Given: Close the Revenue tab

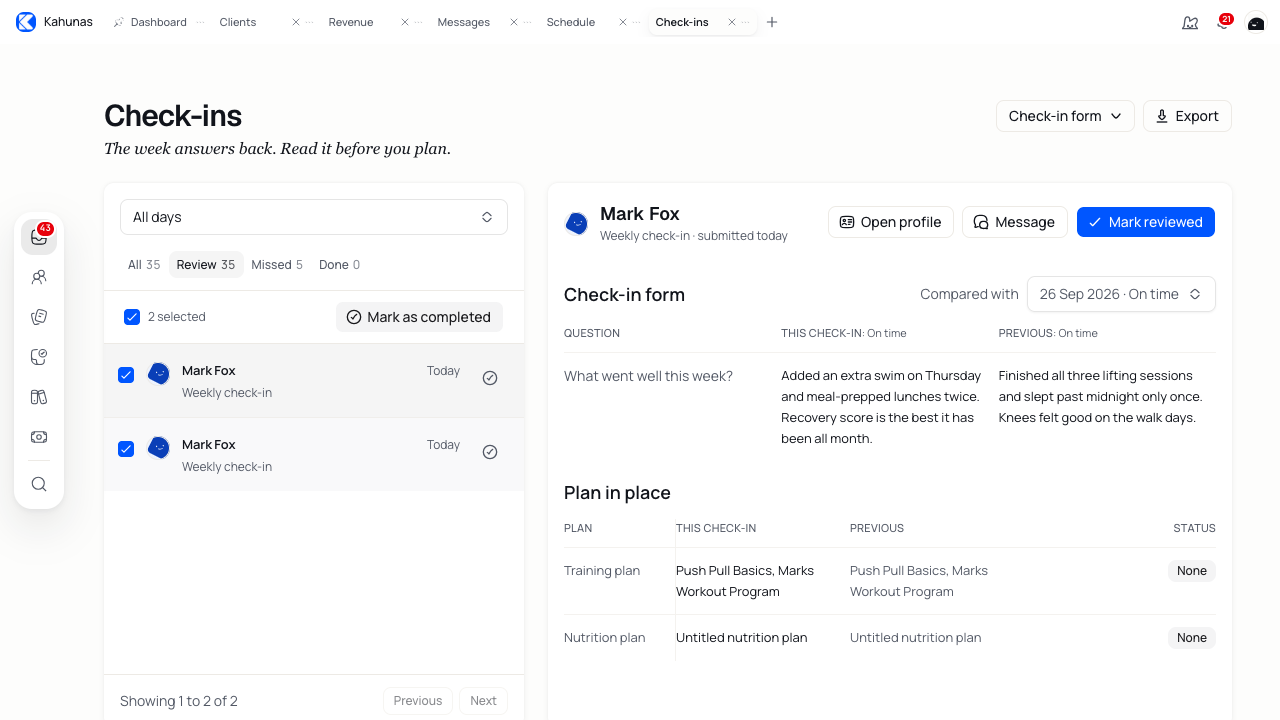Looking at the screenshot, I should 405,22.
